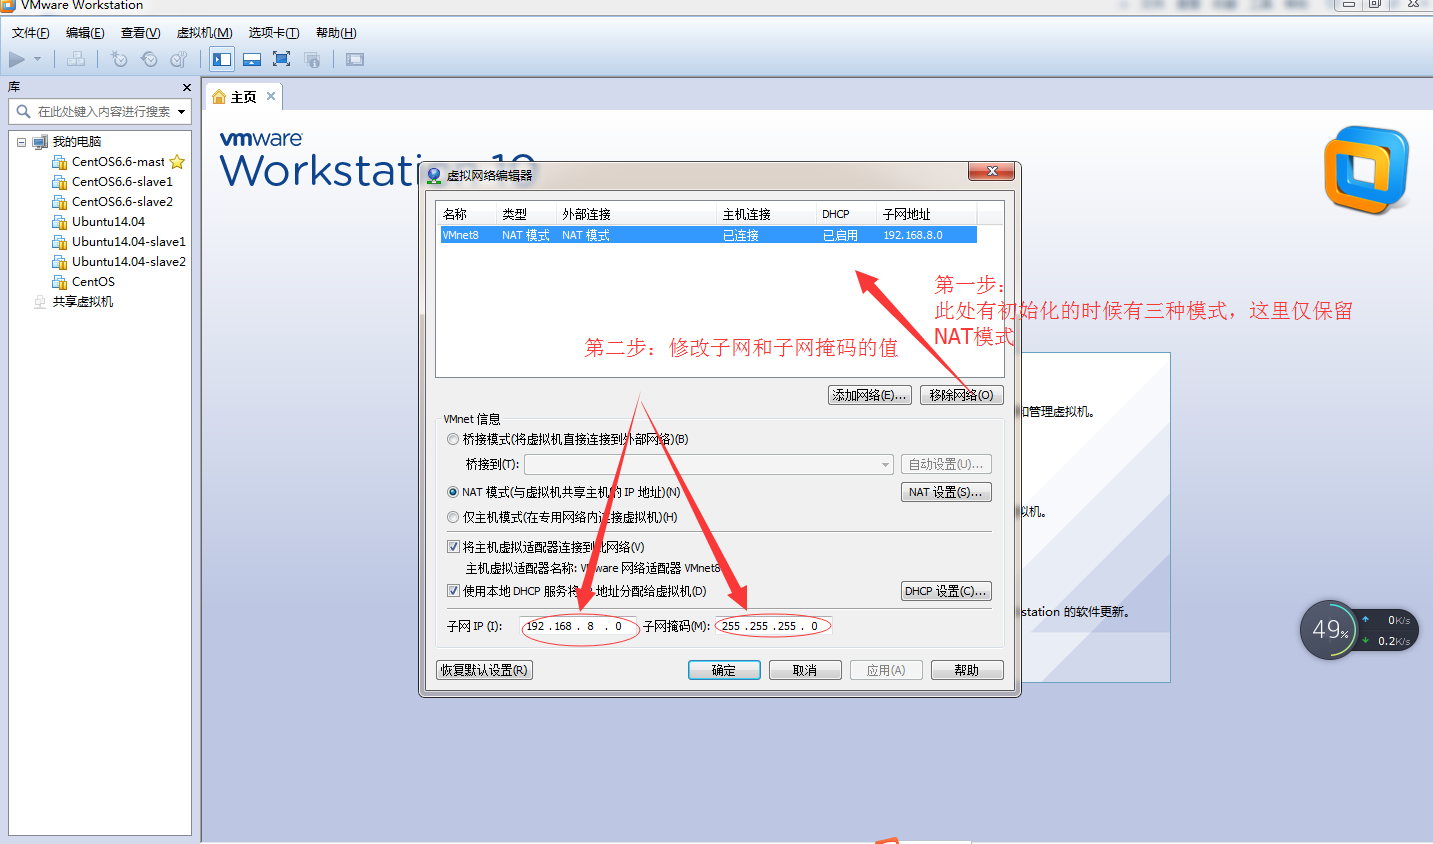
Task: Click the 恢复默认设置(R) button
Action: [485, 670]
